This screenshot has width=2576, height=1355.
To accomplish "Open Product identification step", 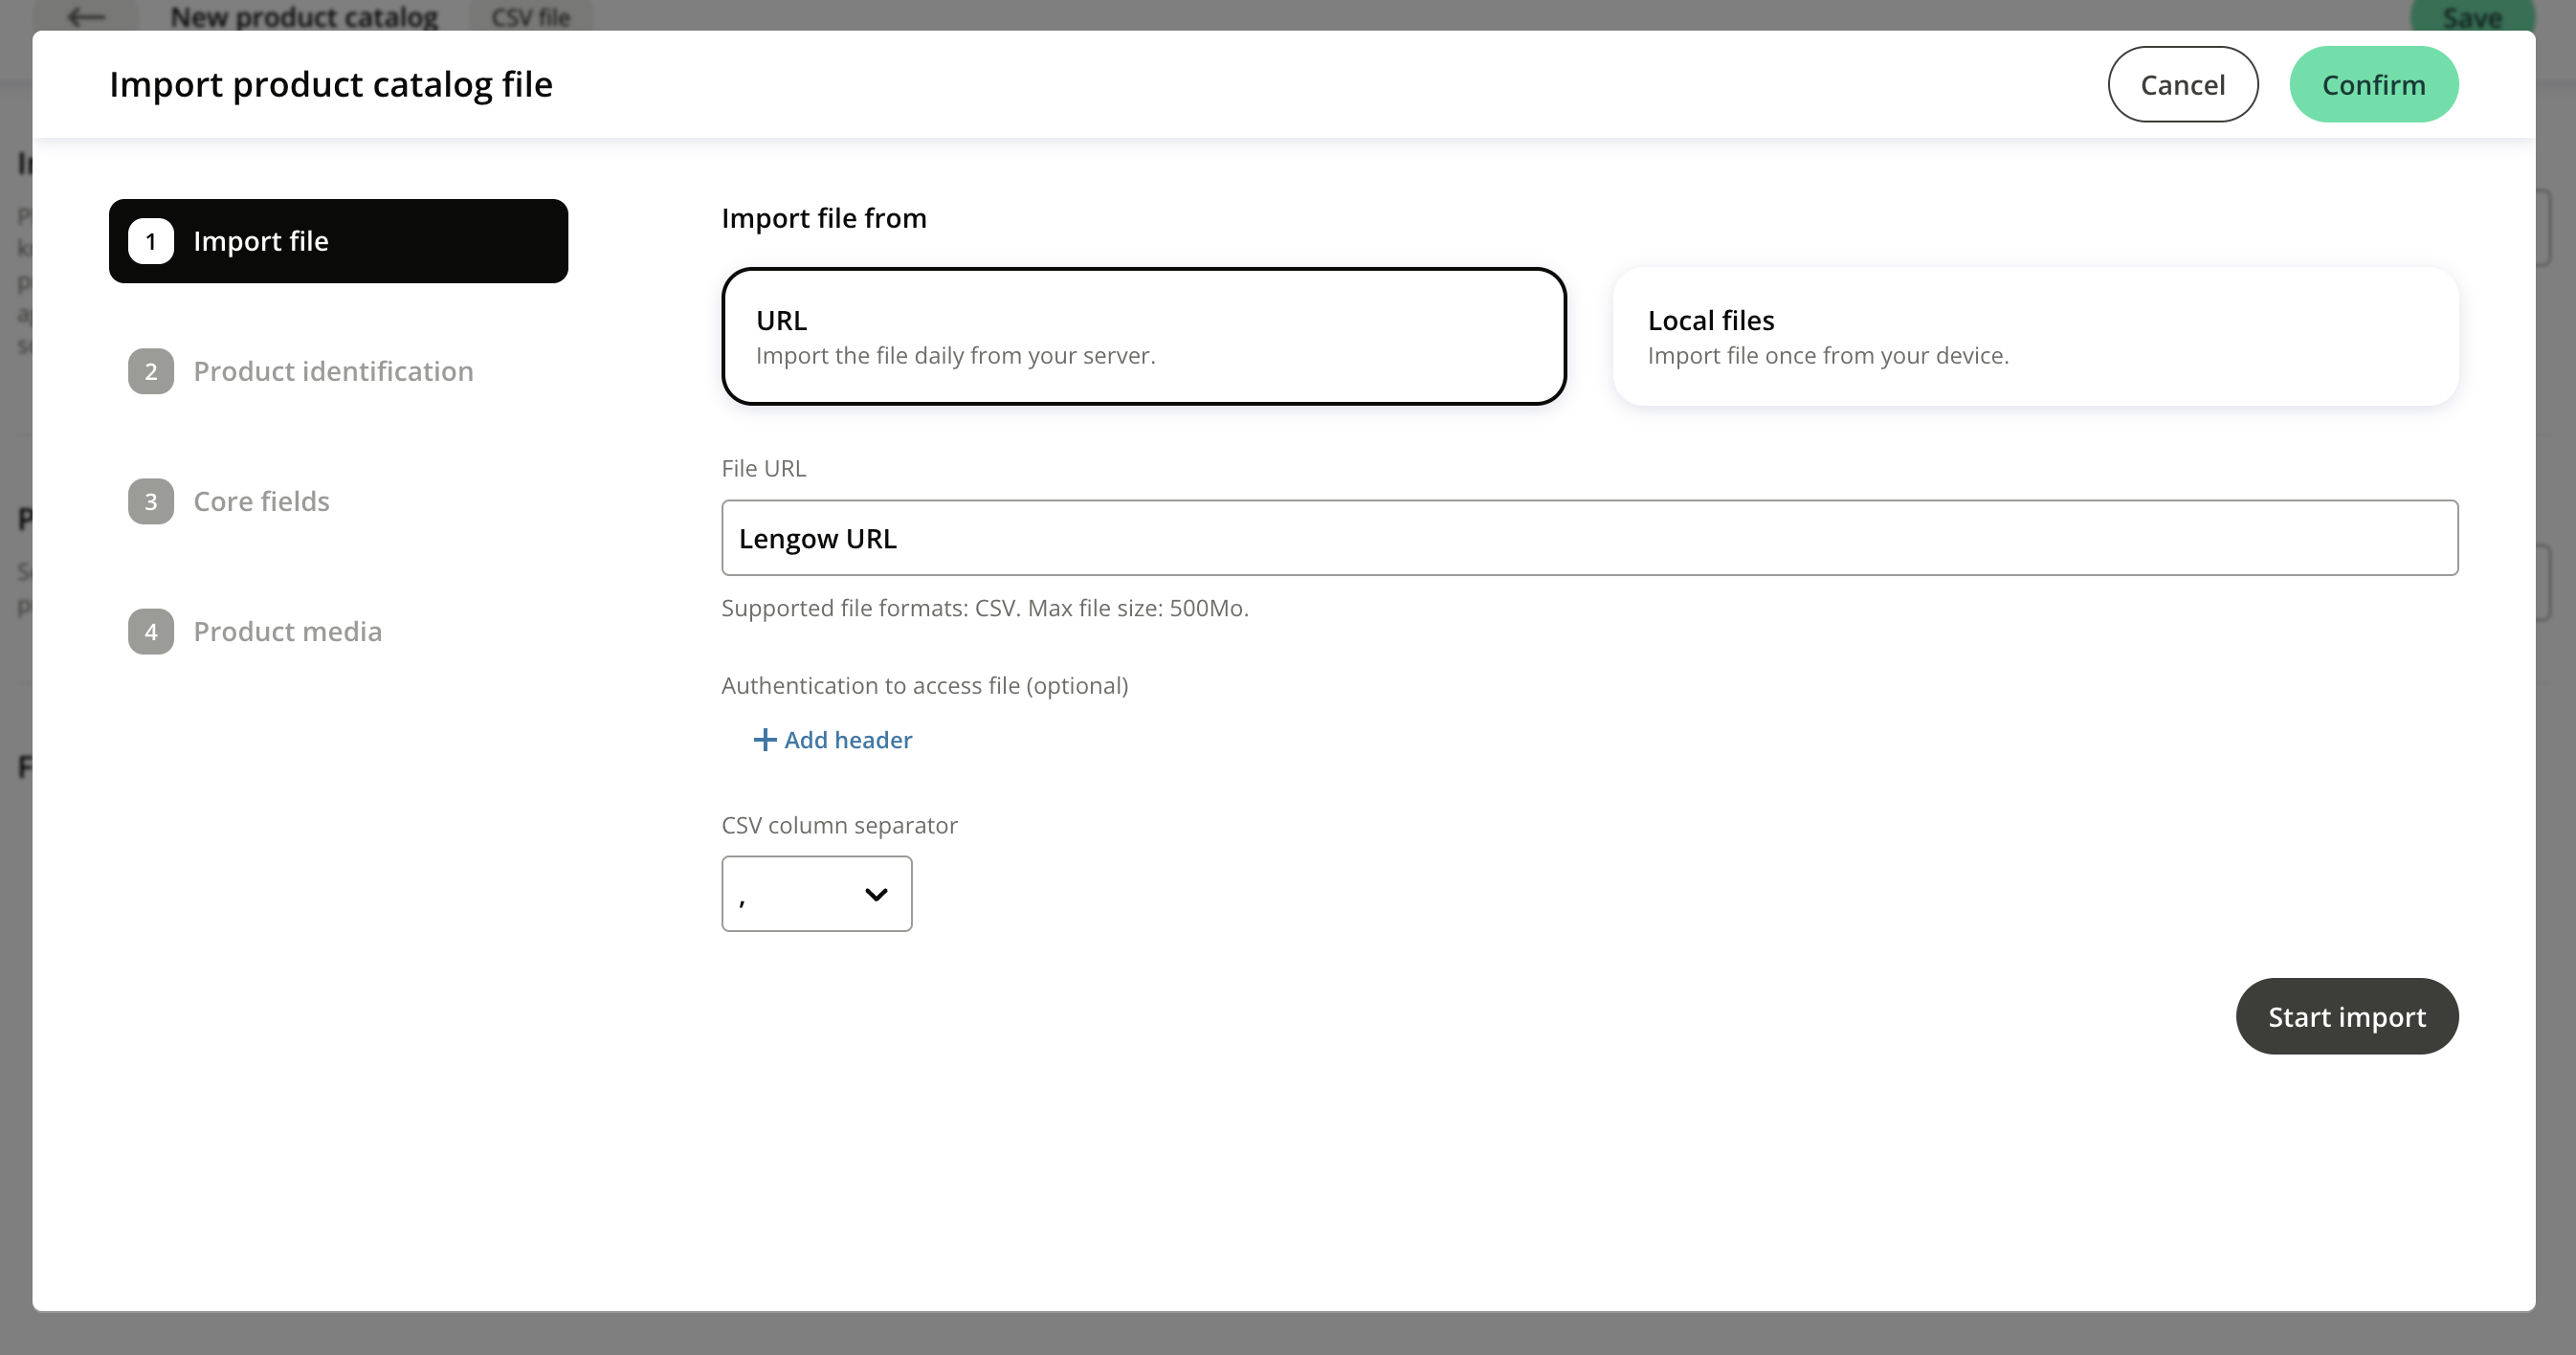I will tap(333, 372).
